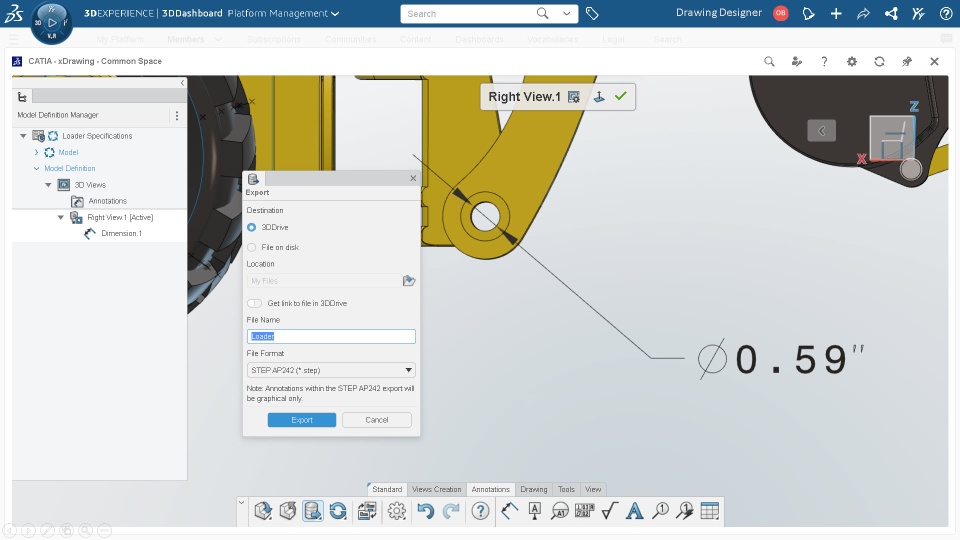
Task: Click the Update refresh tool in the toolbar
Action: tap(338, 511)
